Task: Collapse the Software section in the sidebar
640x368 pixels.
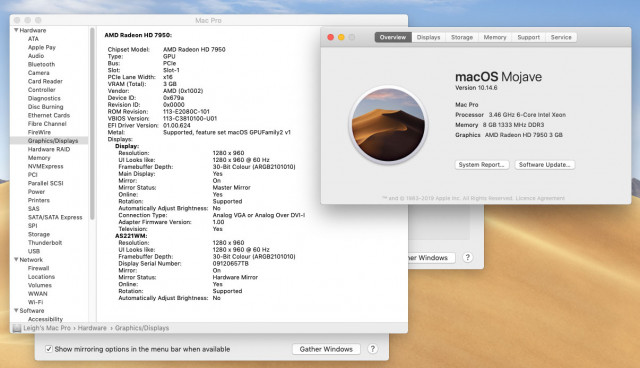Action: [x=16, y=310]
